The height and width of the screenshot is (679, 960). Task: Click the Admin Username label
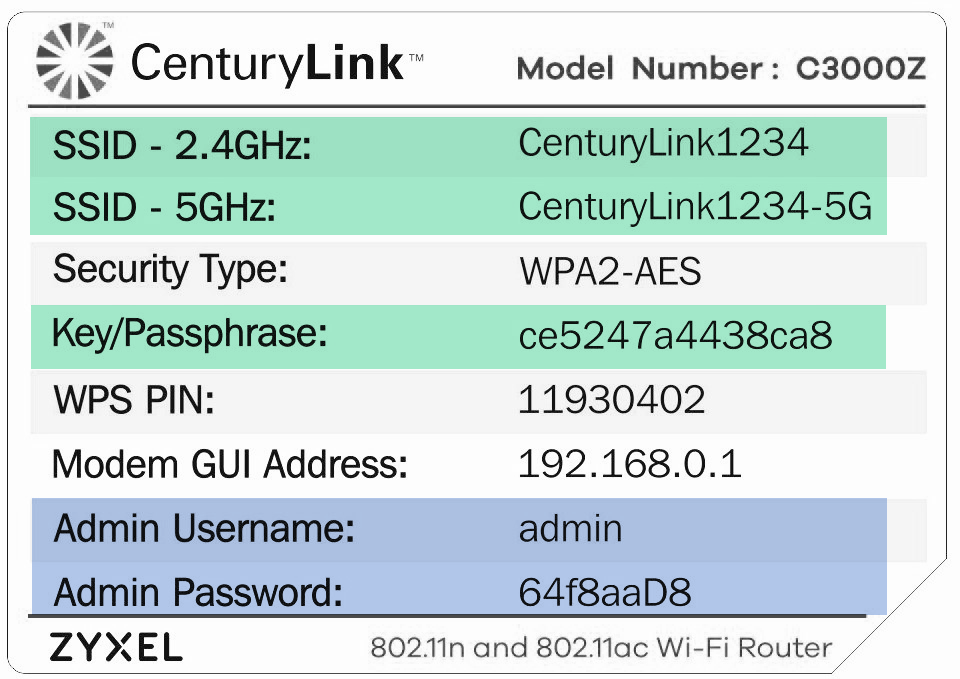204,528
